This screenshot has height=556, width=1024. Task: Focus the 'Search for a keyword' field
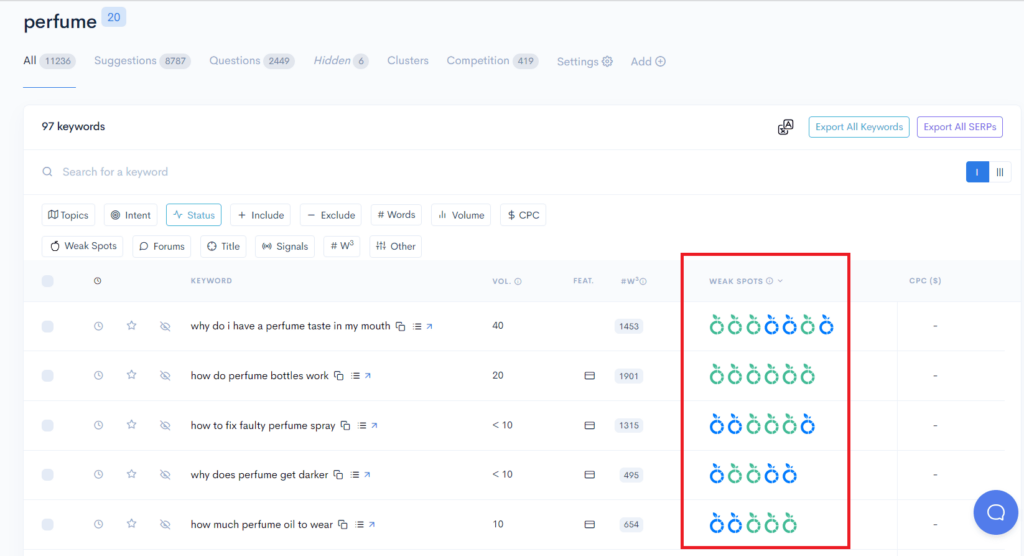[x=496, y=172]
